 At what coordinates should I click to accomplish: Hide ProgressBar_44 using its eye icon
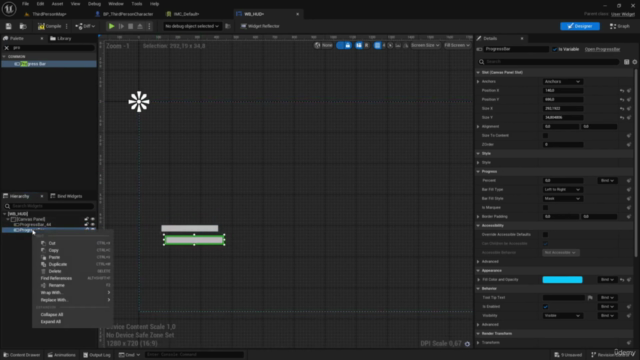click(x=93, y=224)
